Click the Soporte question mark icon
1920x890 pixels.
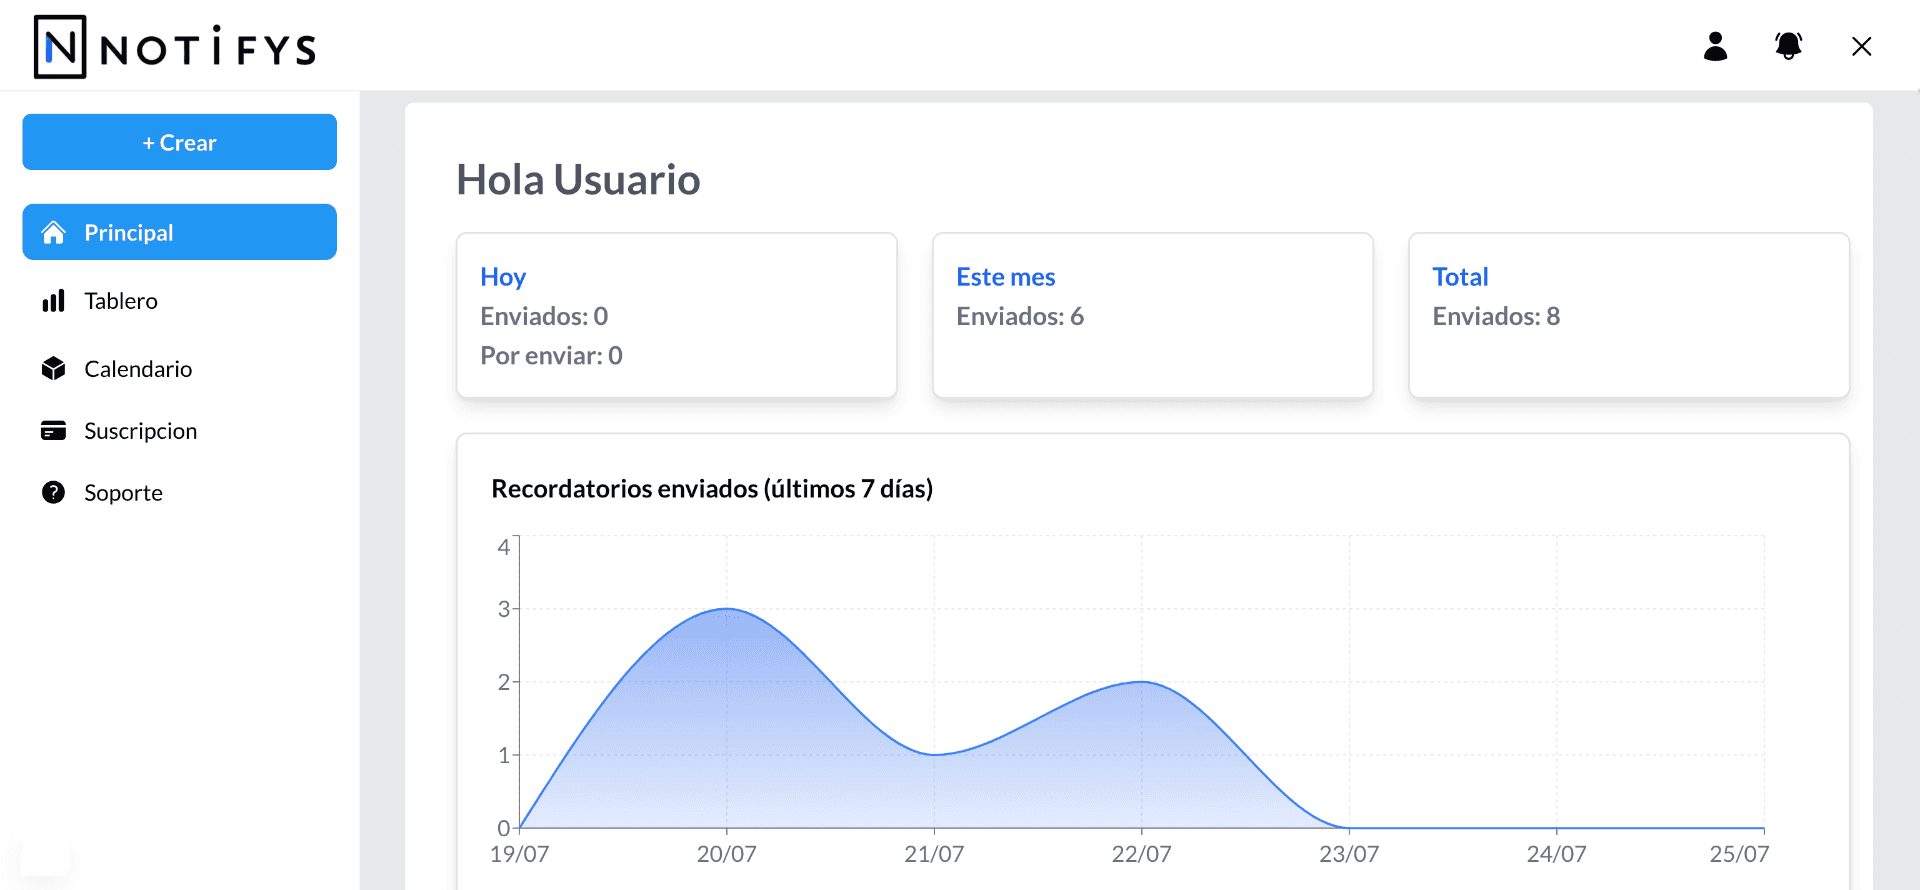[53, 492]
